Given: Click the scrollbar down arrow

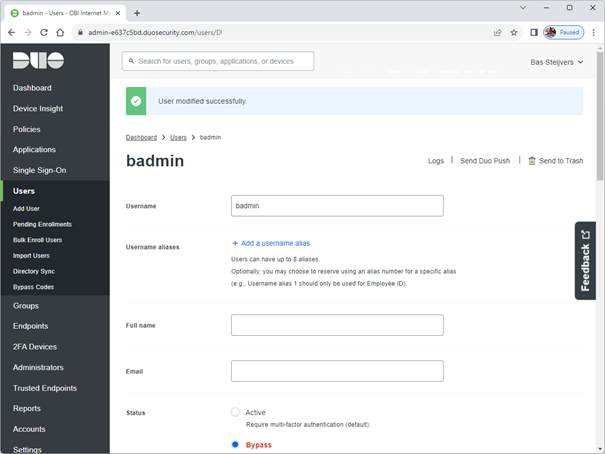Looking at the screenshot, I should (600, 449).
